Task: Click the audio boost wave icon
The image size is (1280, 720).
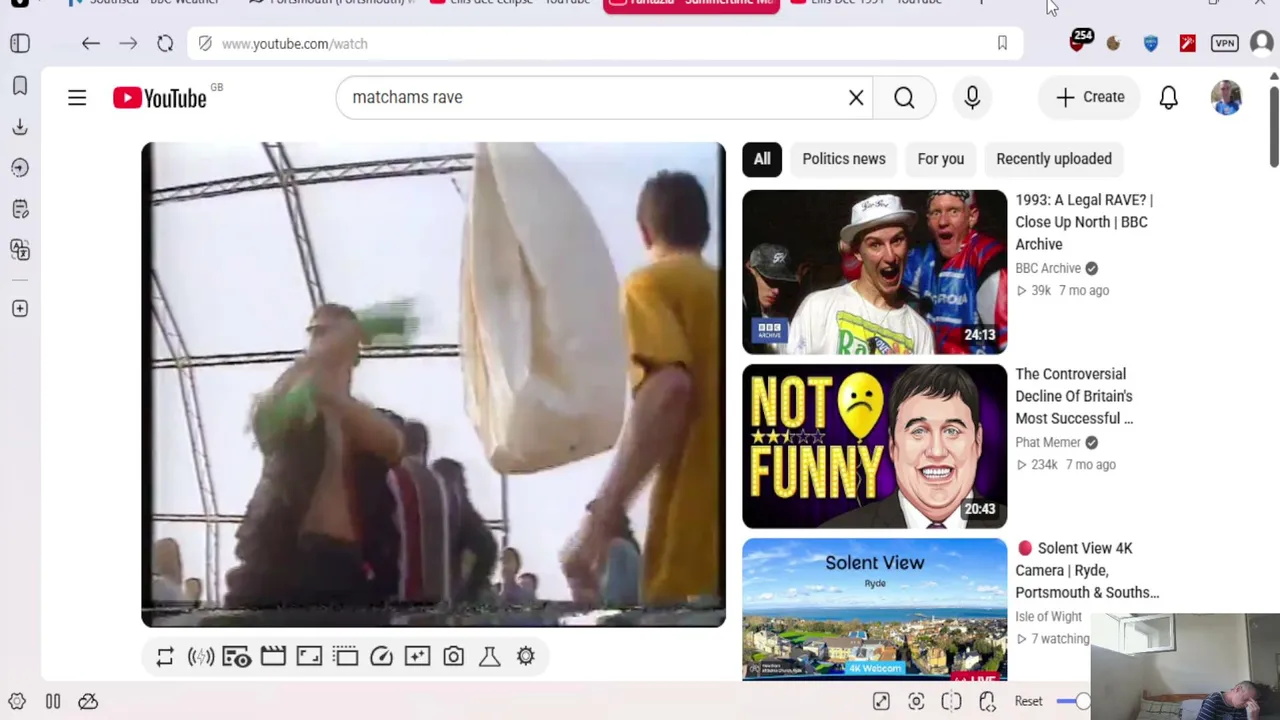Action: point(201,656)
